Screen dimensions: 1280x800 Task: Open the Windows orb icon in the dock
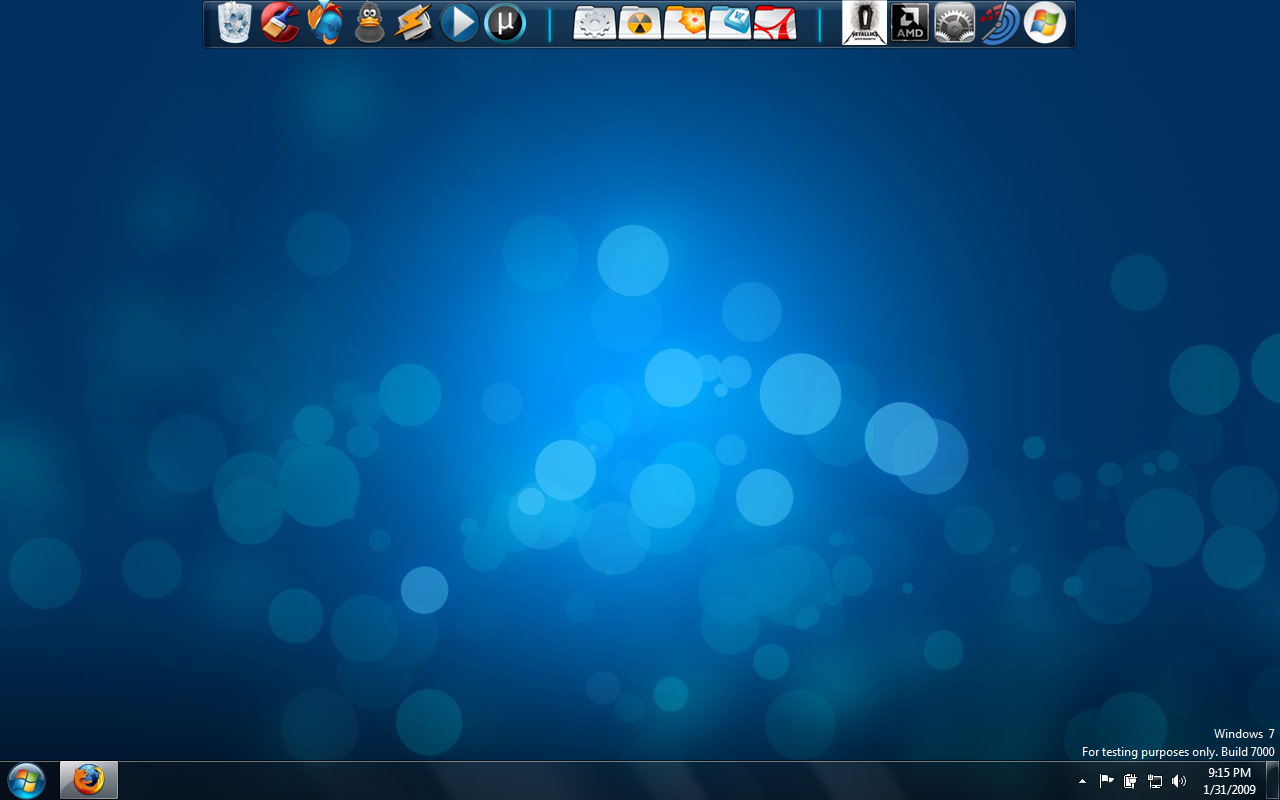[1044, 23]
